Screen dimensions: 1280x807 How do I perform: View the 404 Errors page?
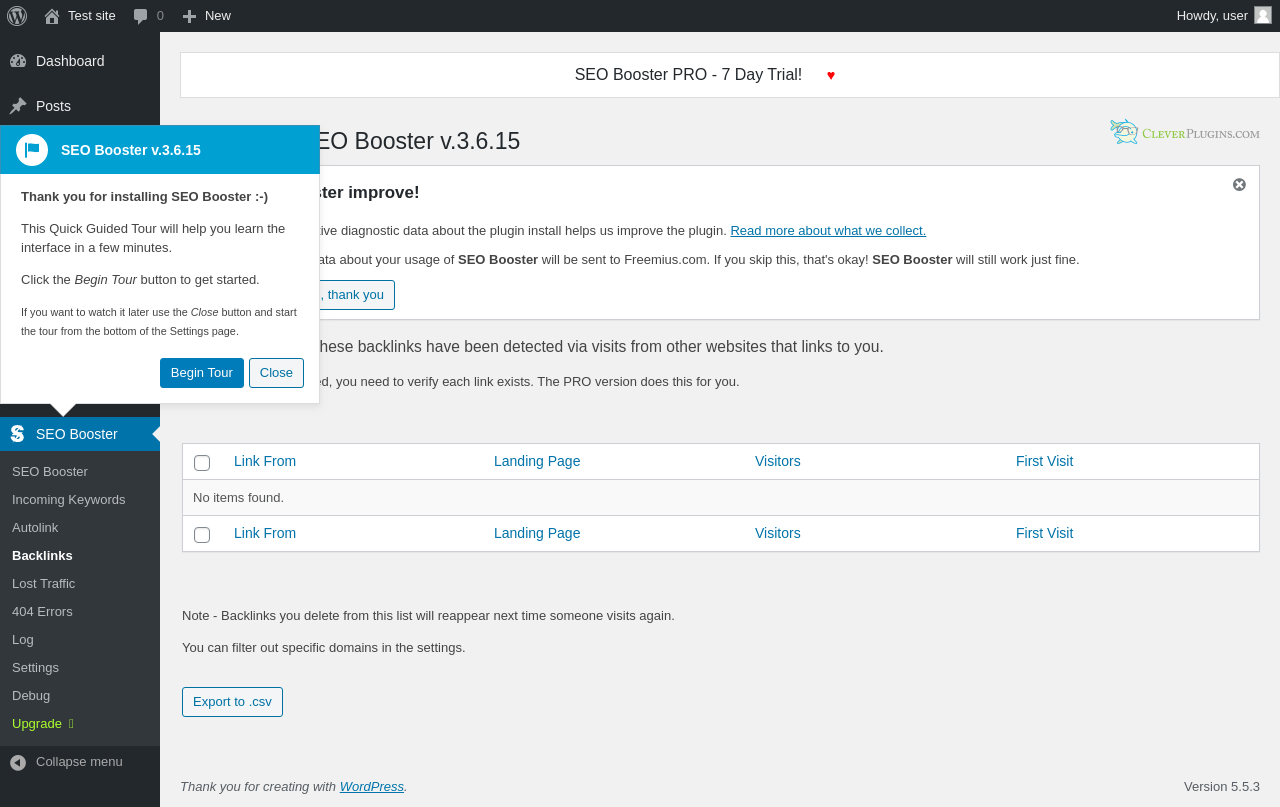42,612
